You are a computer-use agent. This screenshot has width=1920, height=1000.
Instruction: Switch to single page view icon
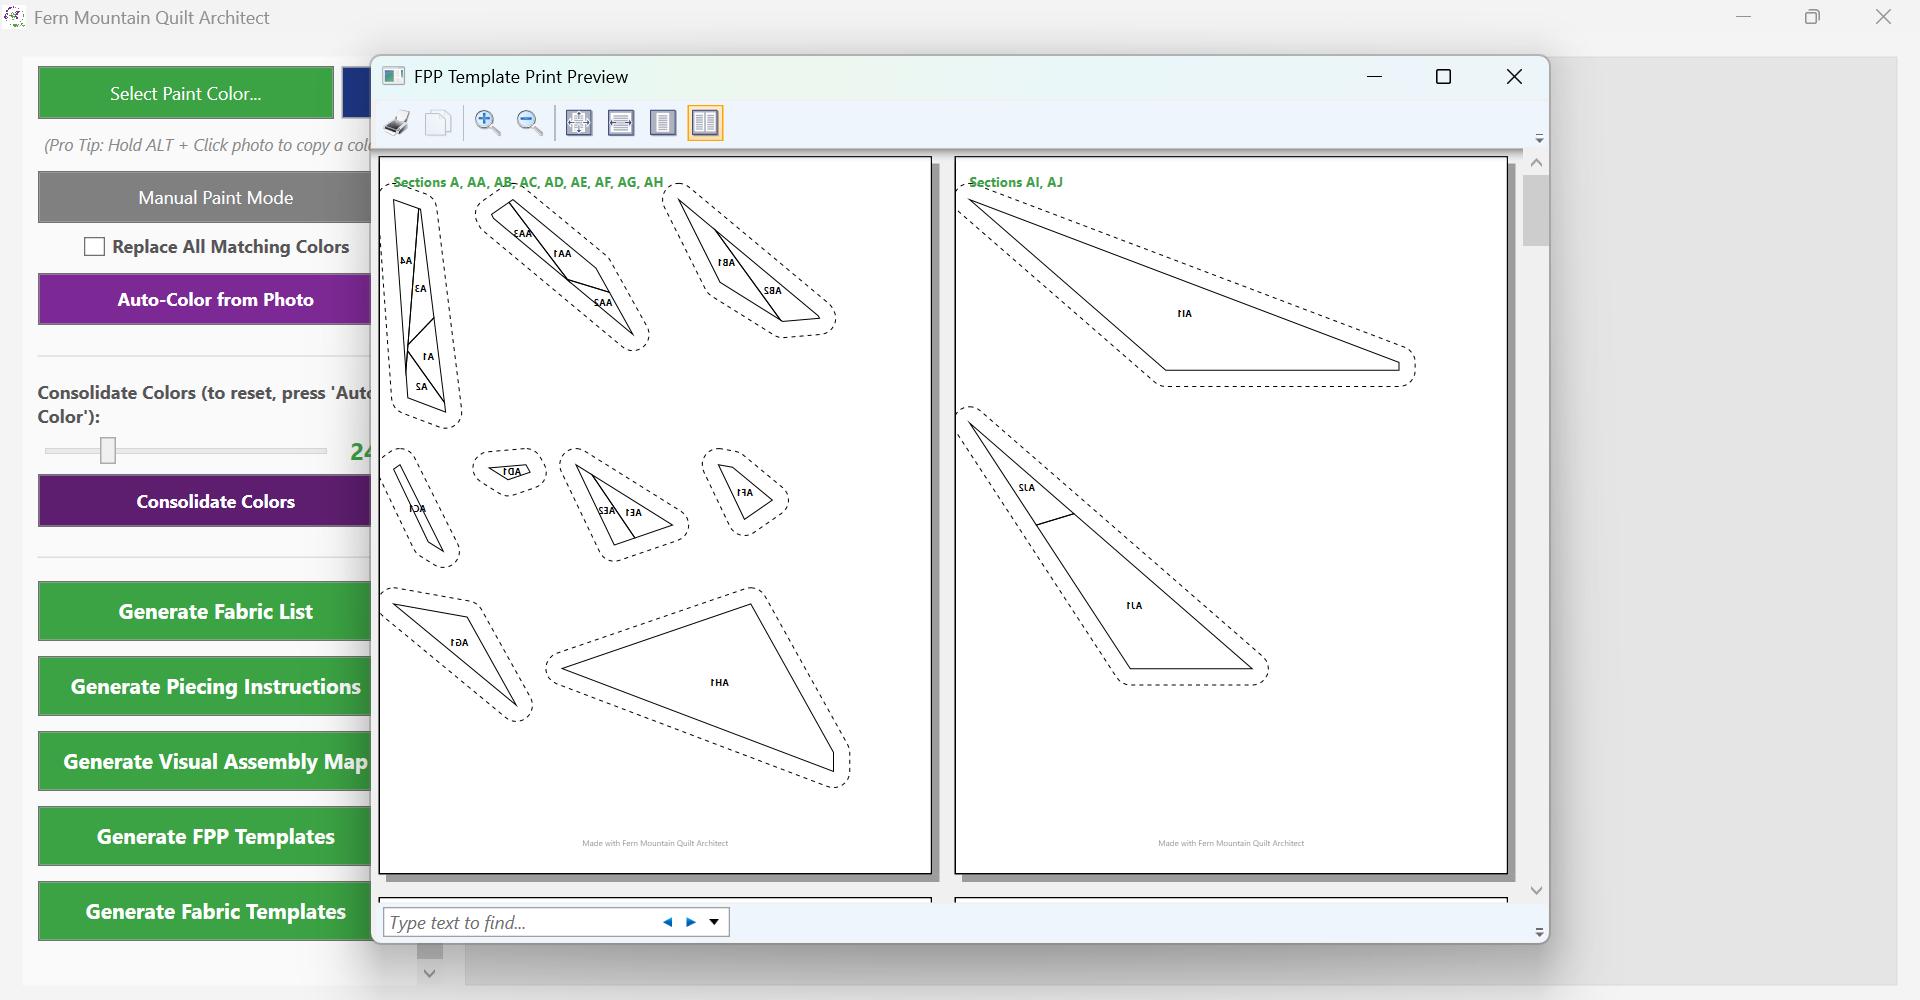click(663, 123)
